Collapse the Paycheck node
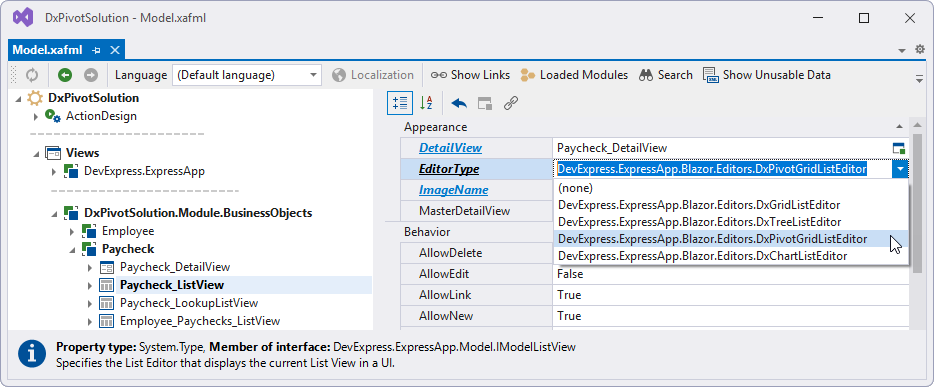 [73, 249]
